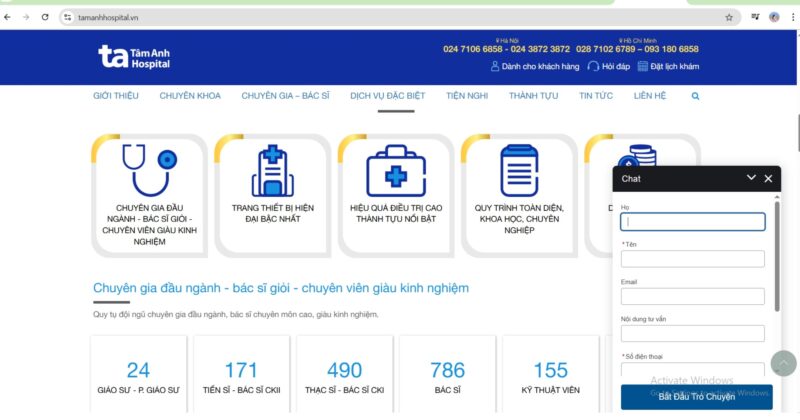Click the Bắt Đầu Trò Chuyện button
Screen dimensions: 800x420
(696, 397)
